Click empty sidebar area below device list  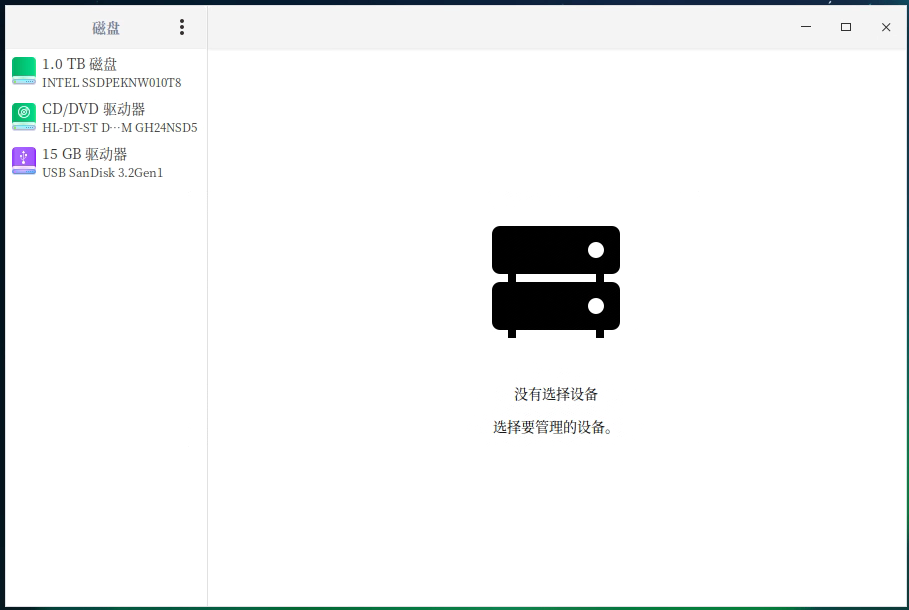(106, 400)
